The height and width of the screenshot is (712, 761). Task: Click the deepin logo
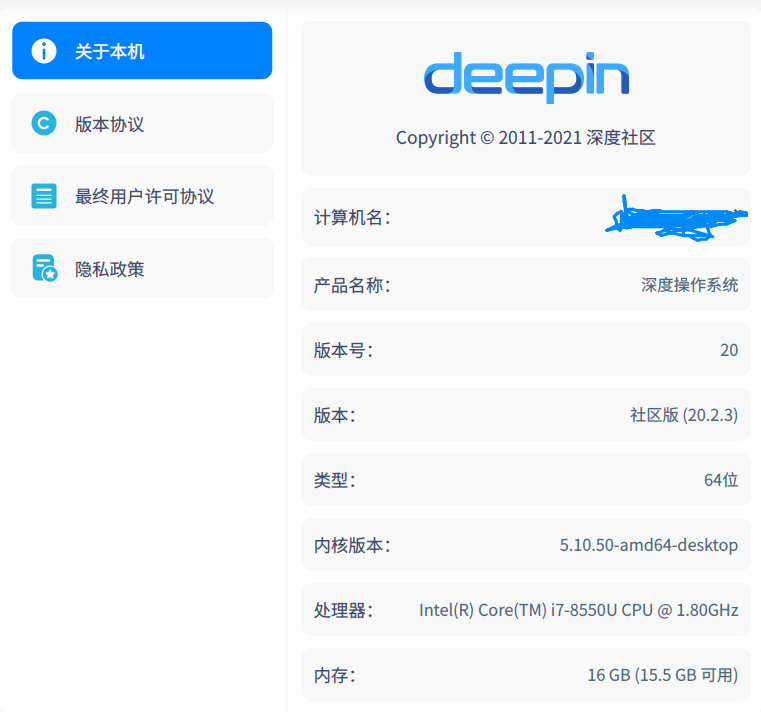coord(526,77)
